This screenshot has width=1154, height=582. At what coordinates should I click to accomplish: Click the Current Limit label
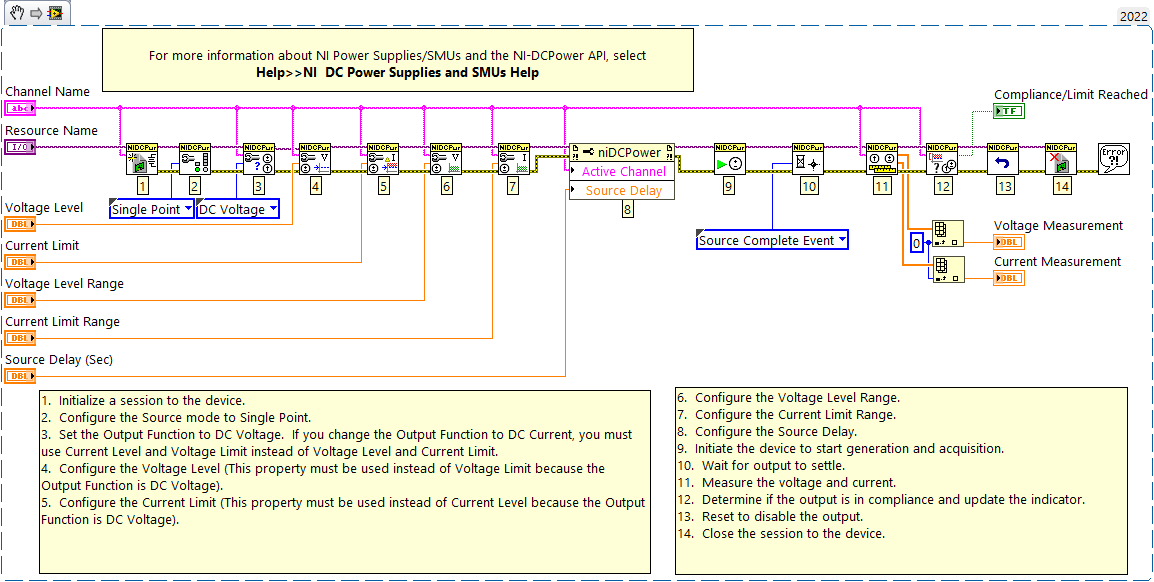(42, 246)
